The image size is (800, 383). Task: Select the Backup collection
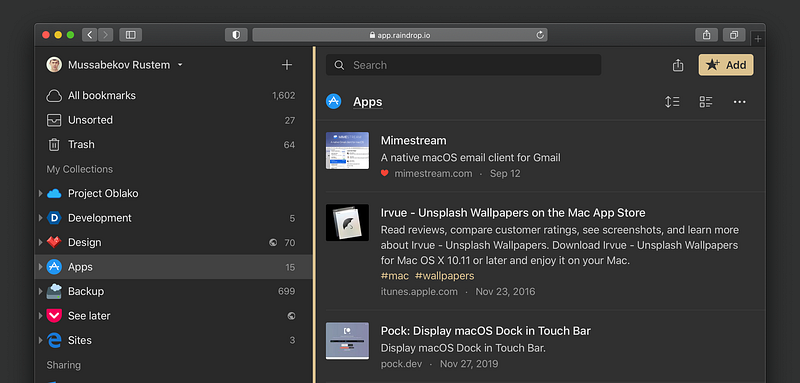(173, 291)
